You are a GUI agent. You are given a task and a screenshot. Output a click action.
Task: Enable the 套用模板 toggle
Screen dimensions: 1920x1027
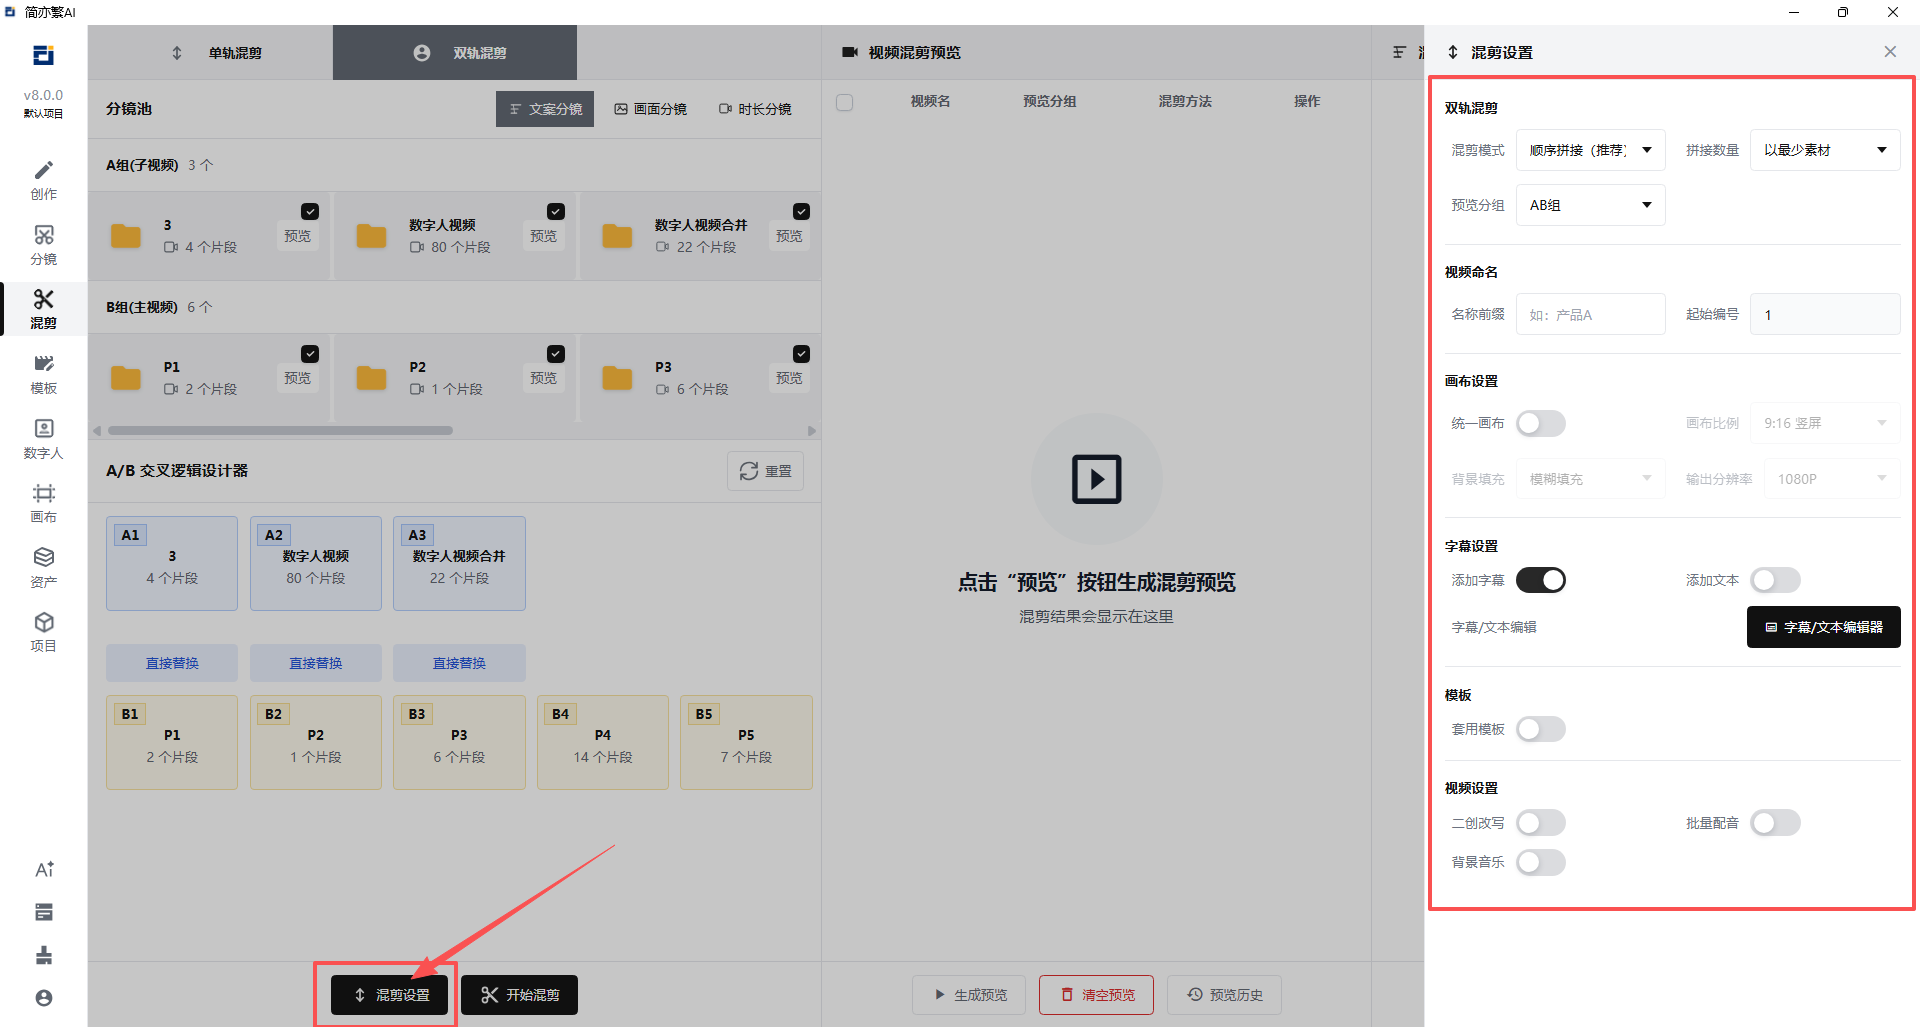(x=1541, y=729)
